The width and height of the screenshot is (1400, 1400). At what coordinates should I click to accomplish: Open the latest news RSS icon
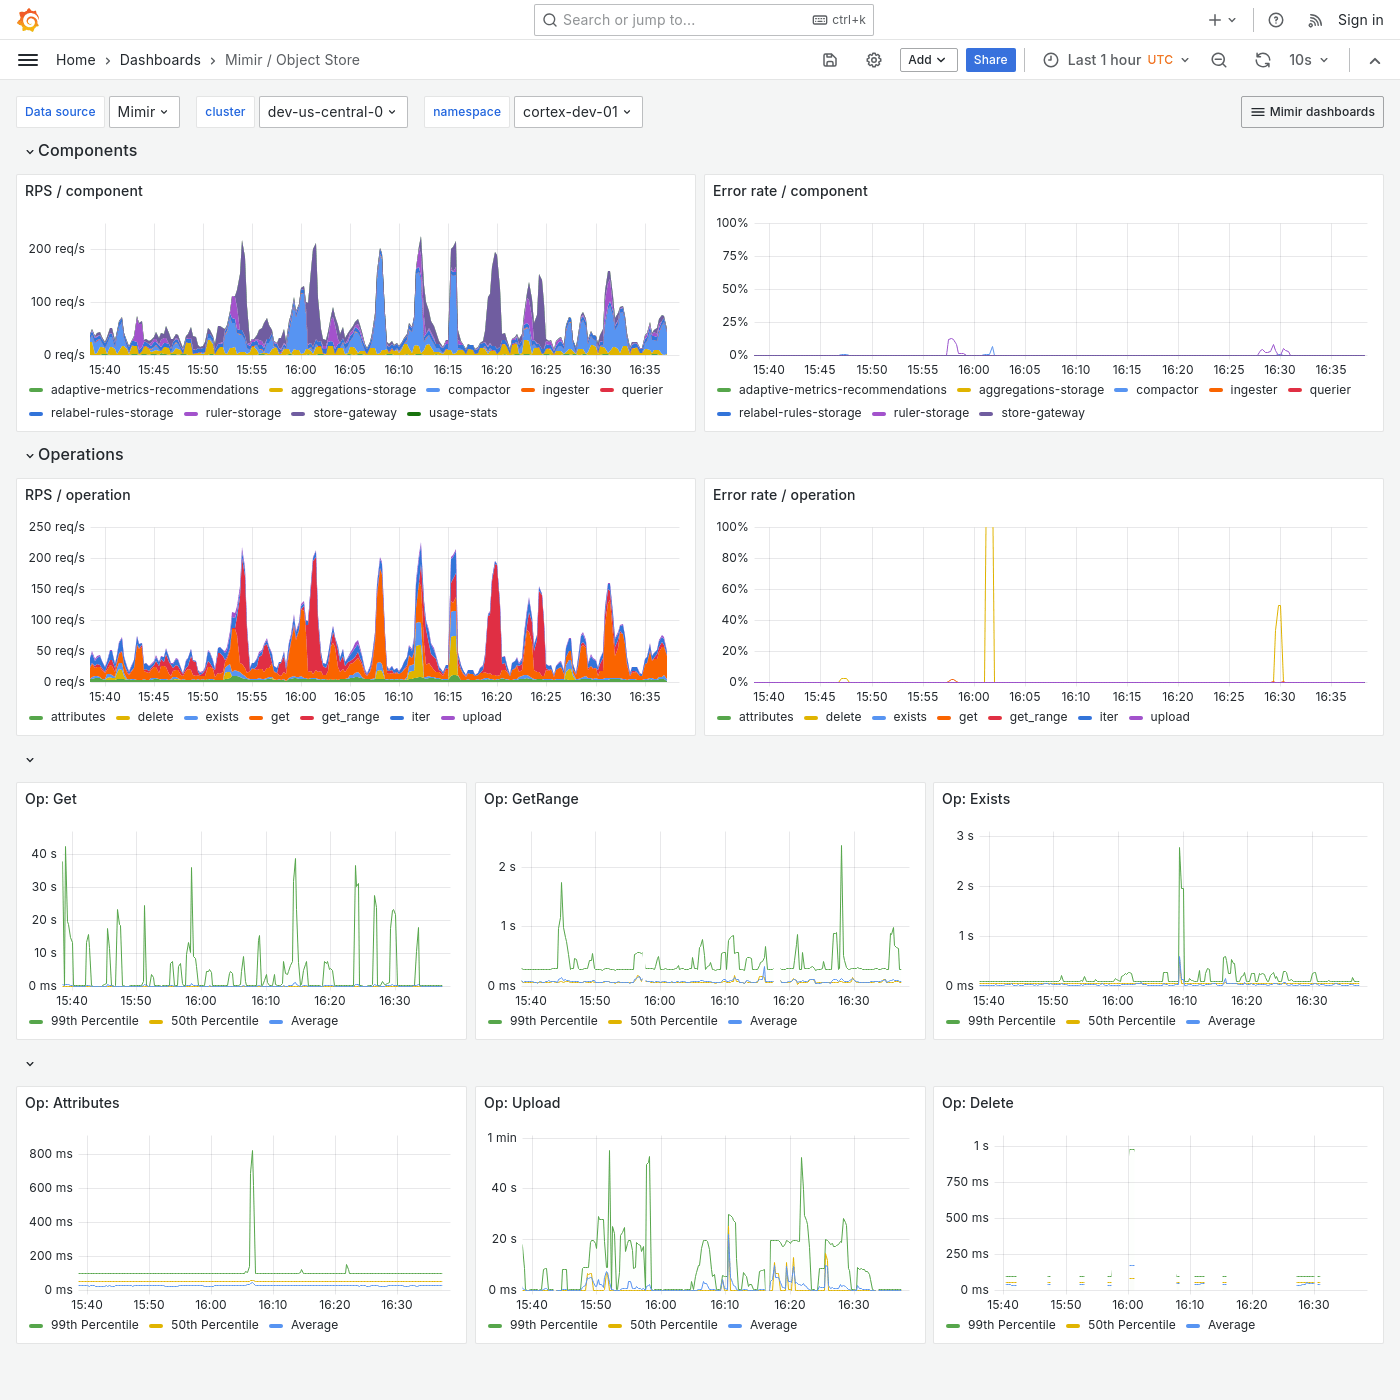pos(1312,19)
